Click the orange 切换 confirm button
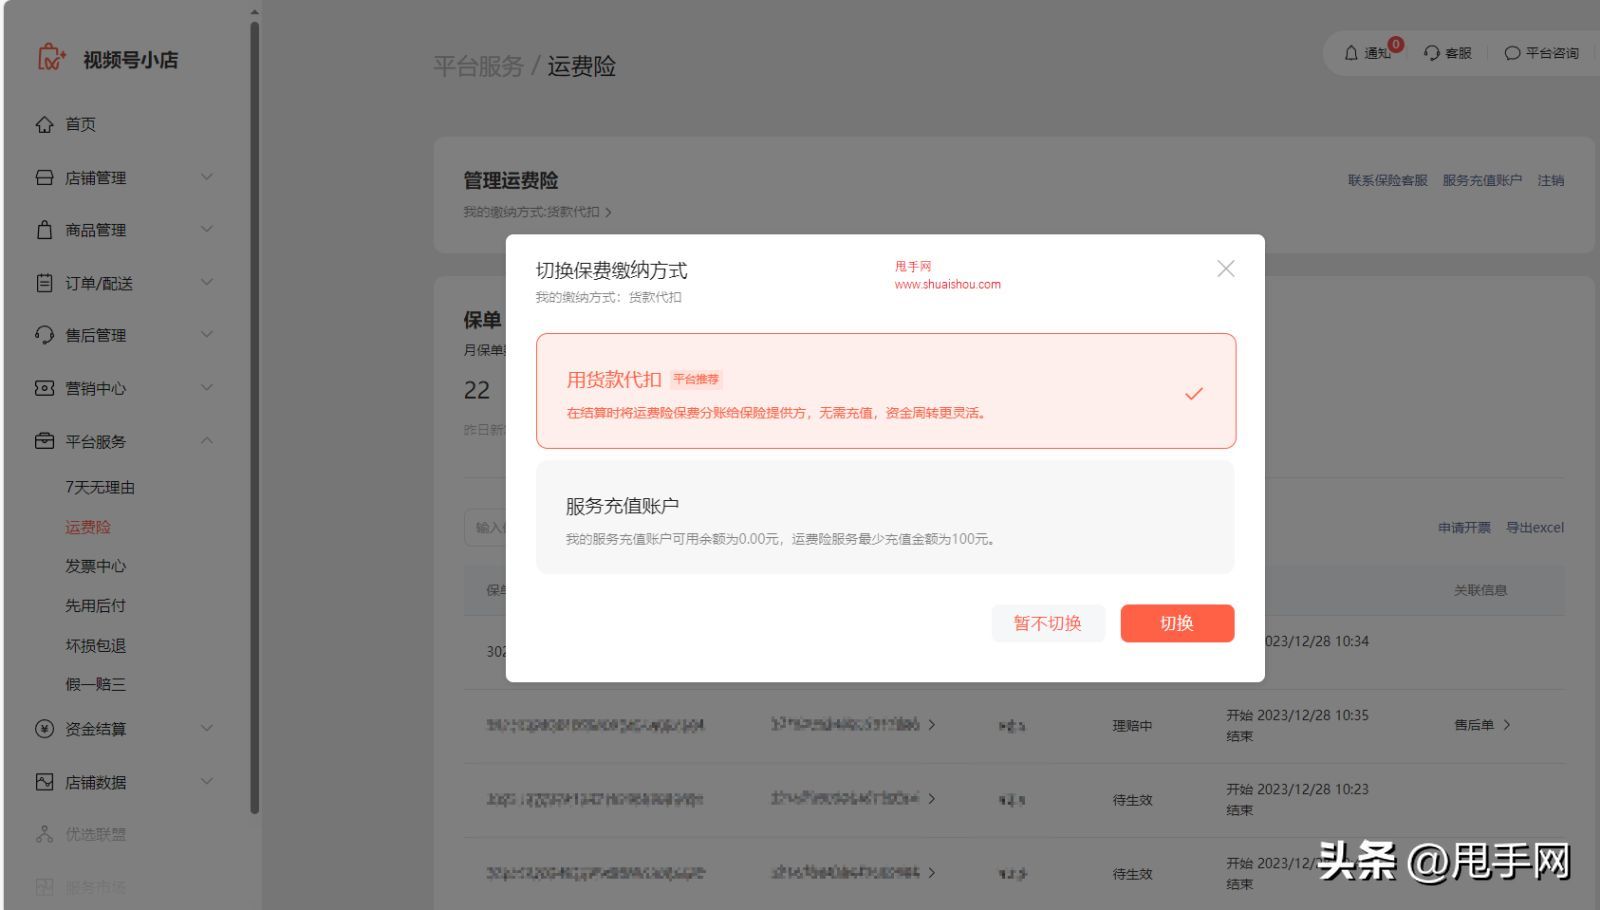This screenshot has width=1600, height=910. coord(1176,623)
